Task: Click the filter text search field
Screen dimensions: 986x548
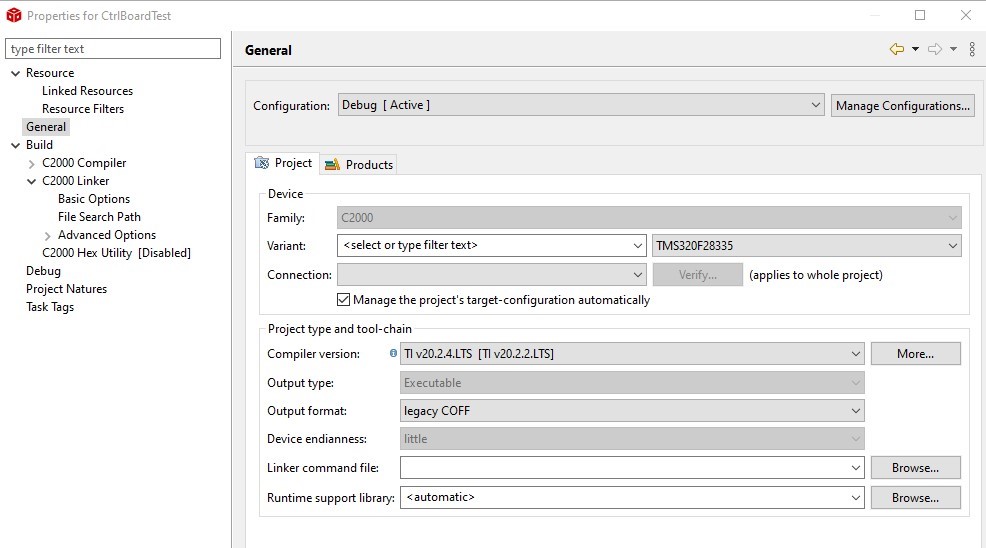Action: tap(113, 49)
